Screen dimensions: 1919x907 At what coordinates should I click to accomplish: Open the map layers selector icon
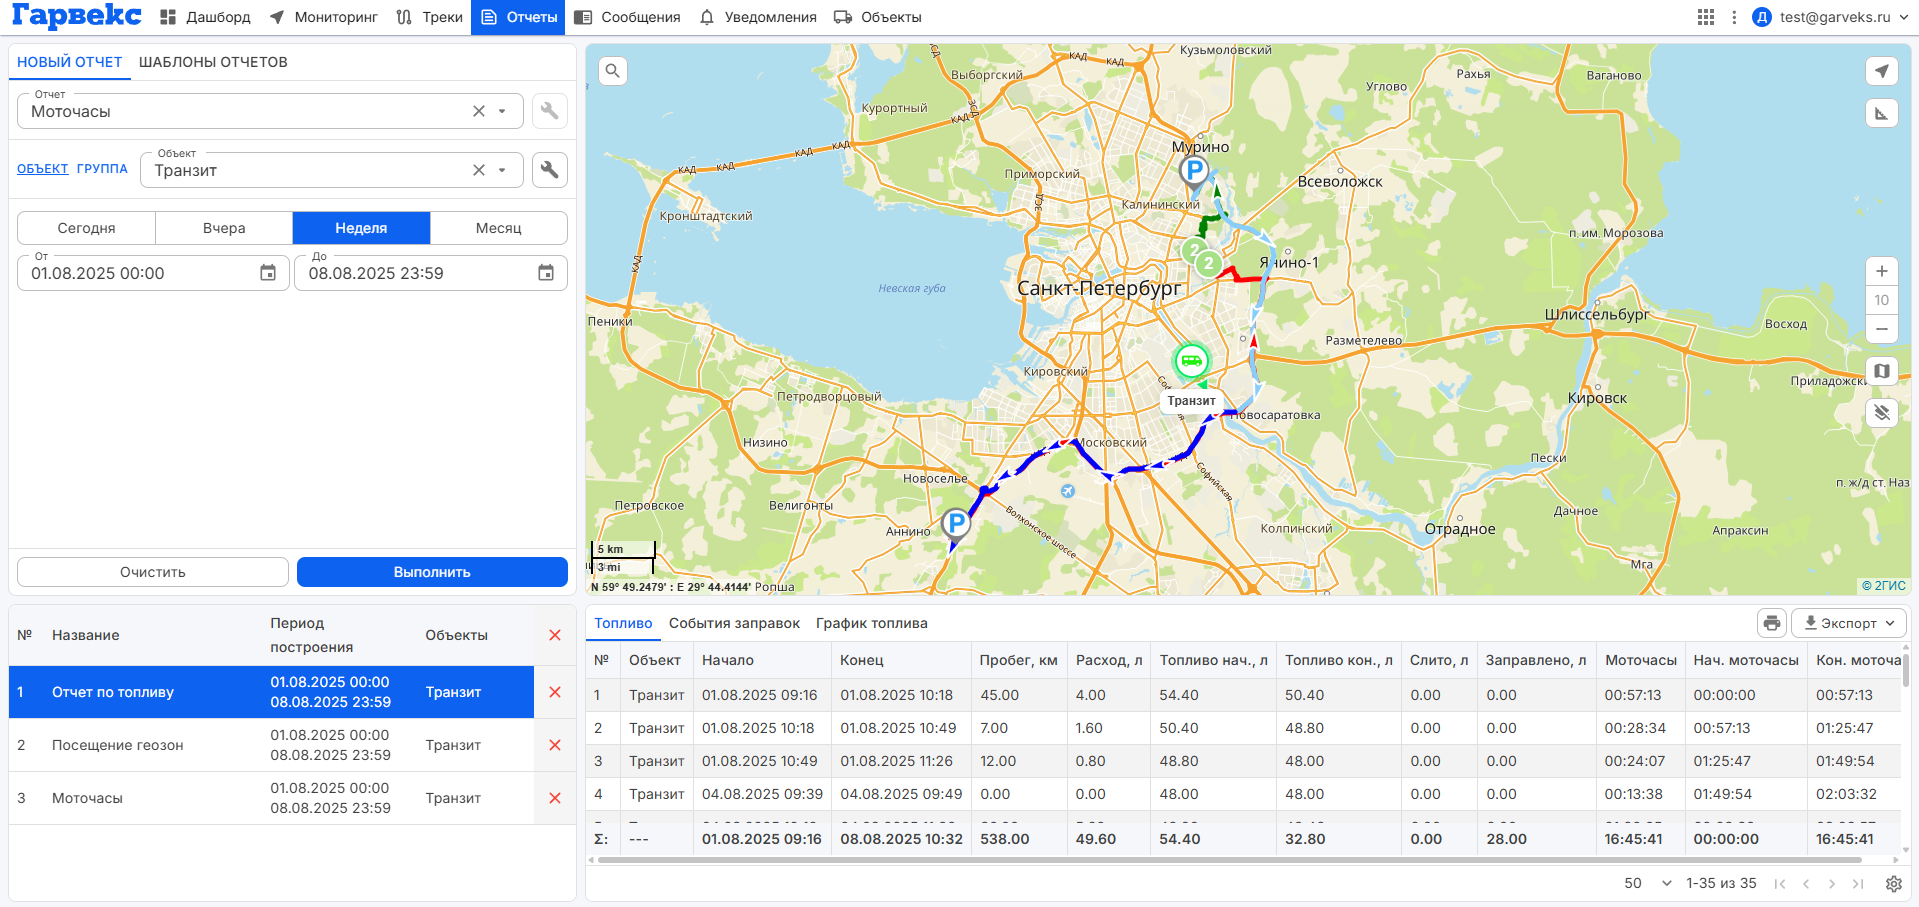1882,371
